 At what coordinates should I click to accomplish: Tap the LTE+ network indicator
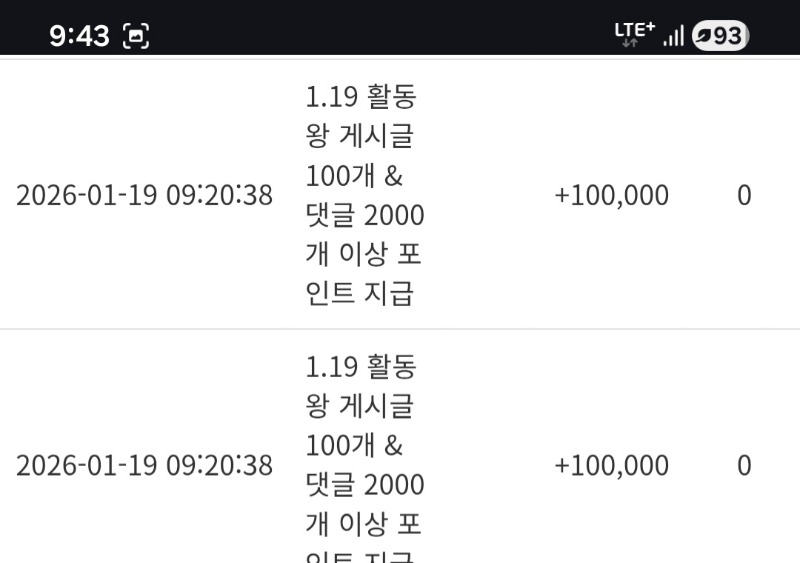tap(634, 30)
